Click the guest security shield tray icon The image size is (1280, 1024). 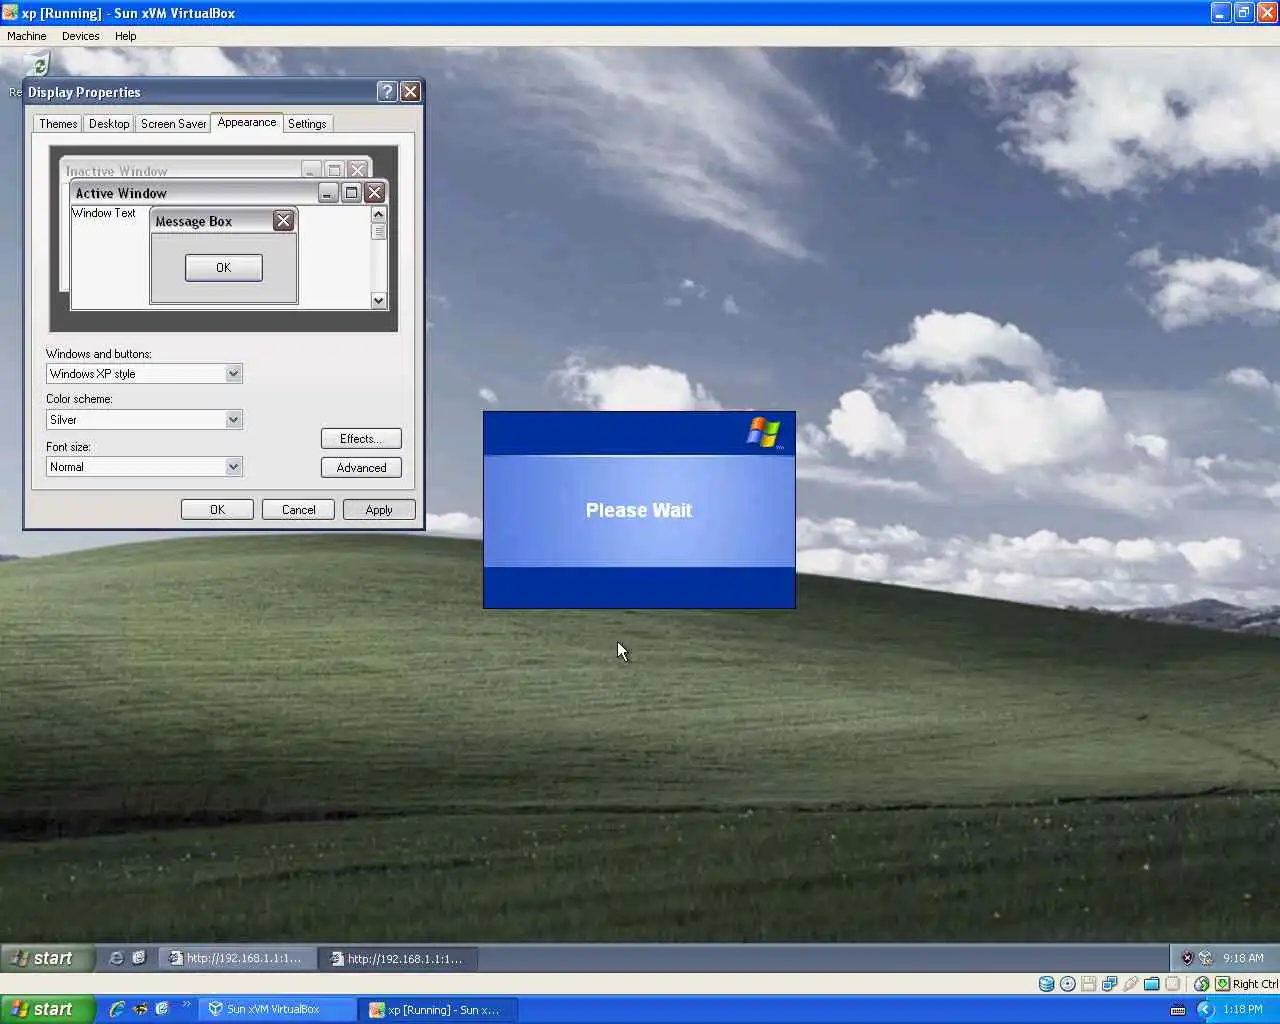click(1187, 958)
